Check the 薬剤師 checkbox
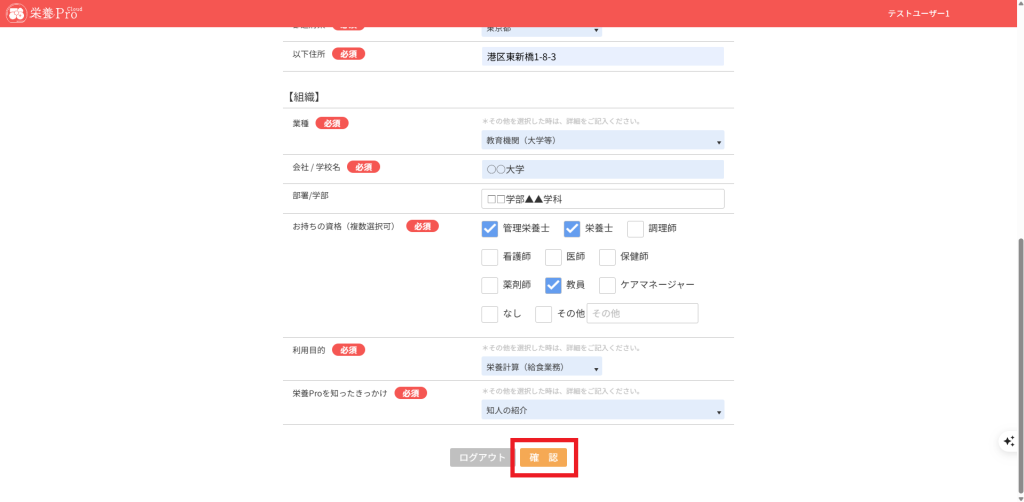1024x502 pixels. point(490,285)
